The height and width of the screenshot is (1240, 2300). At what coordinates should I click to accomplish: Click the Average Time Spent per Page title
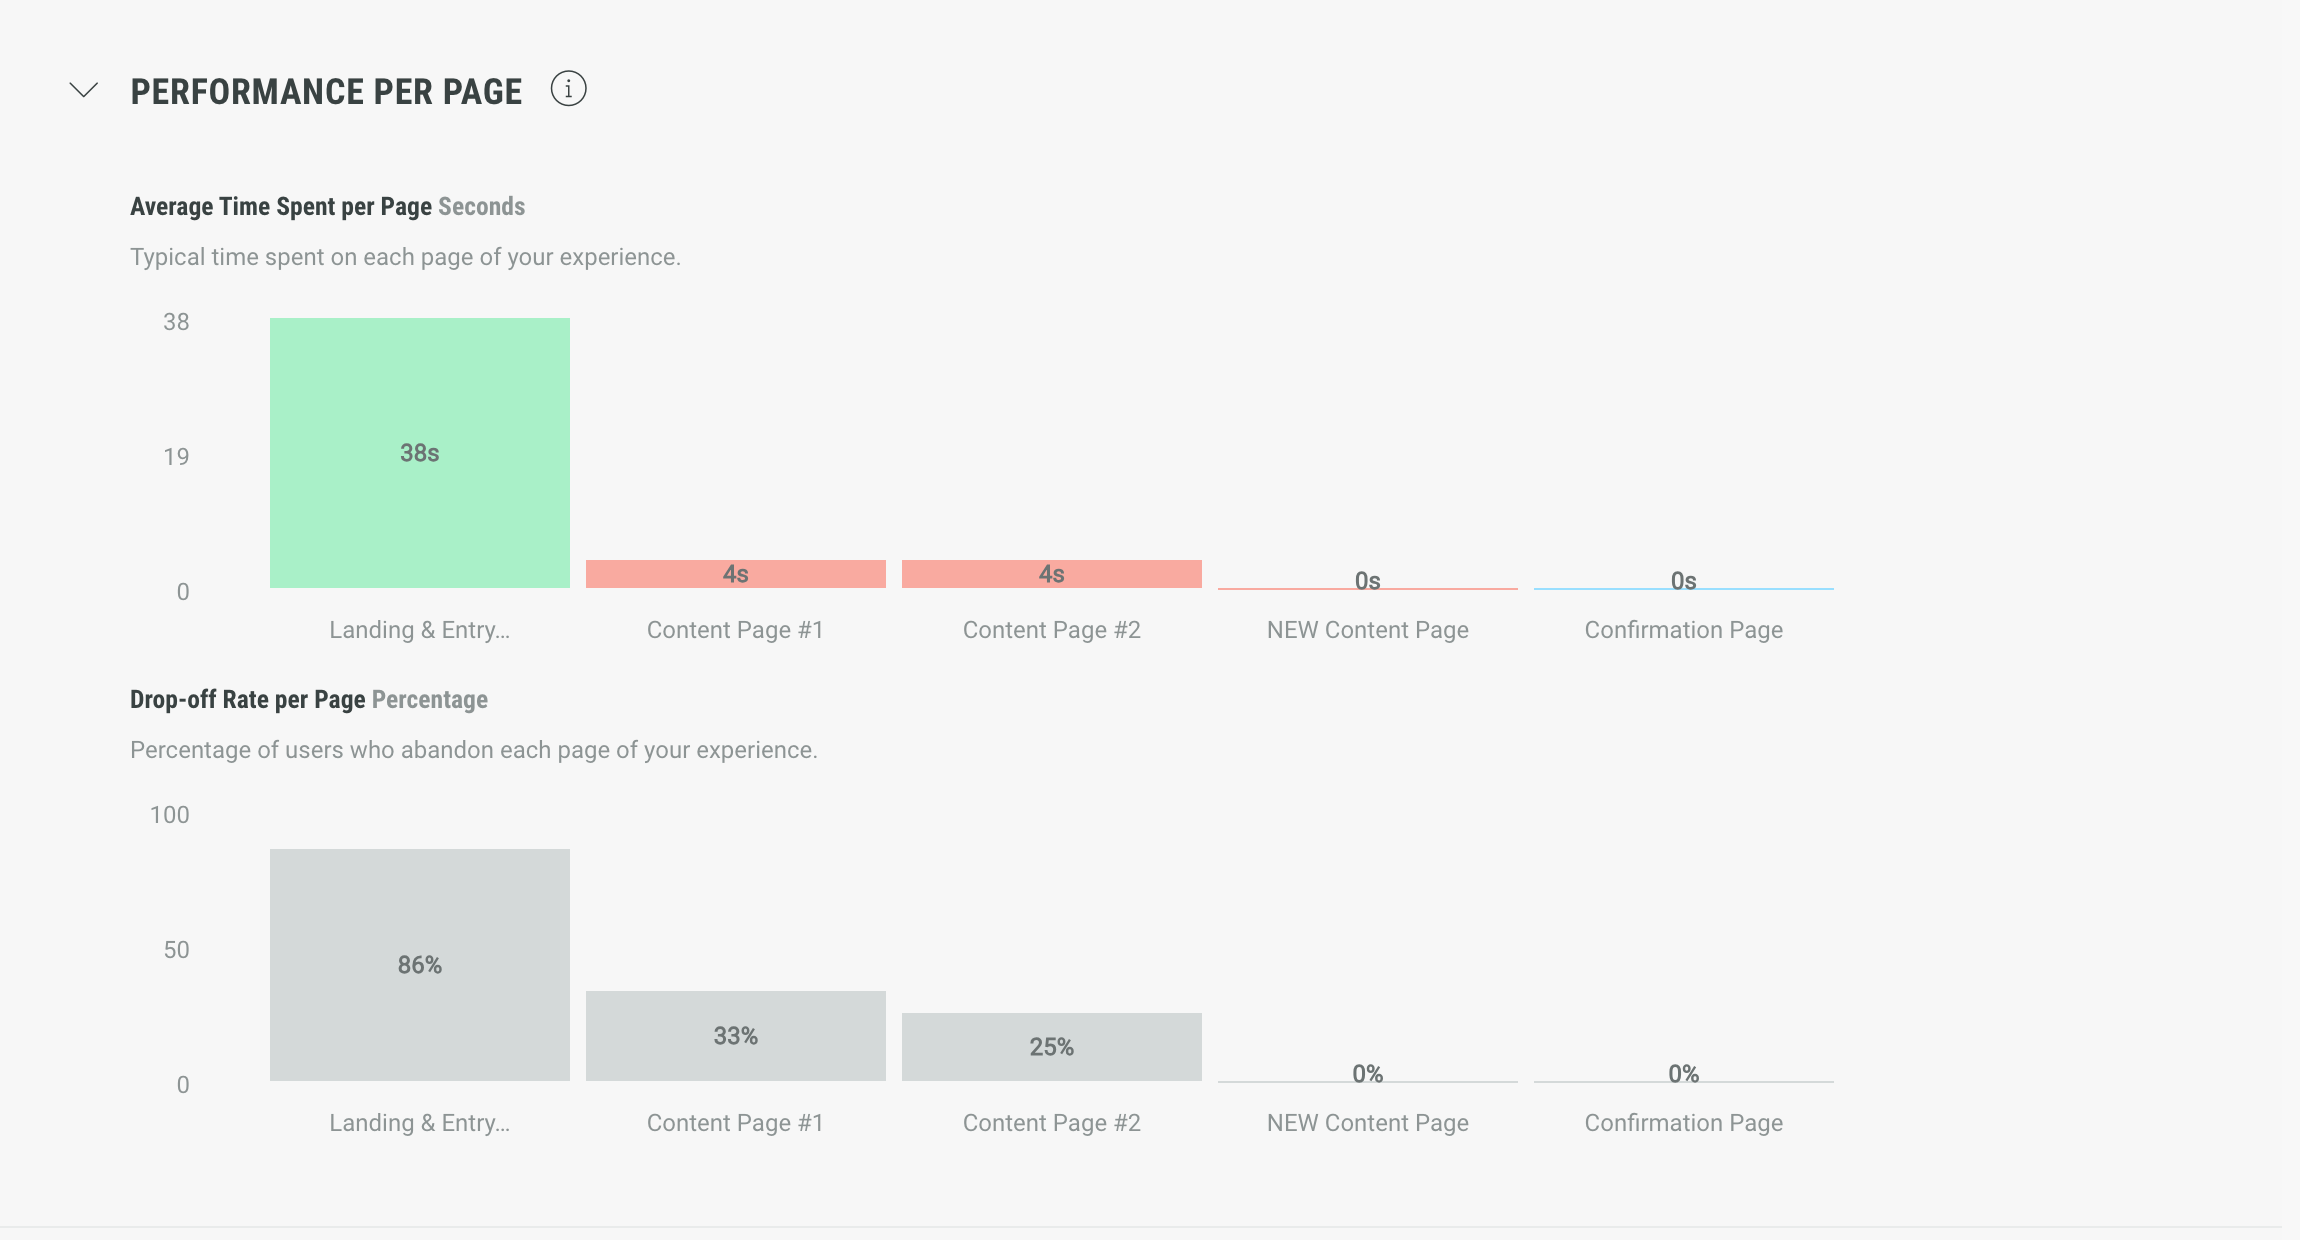coord(281,207)
